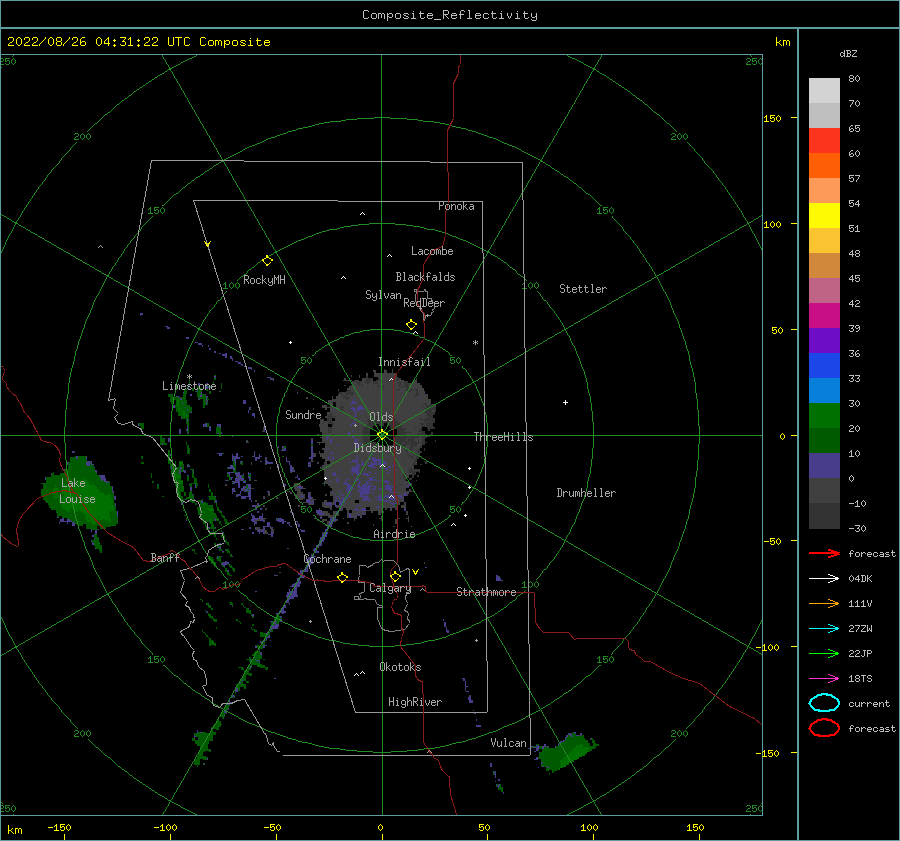Click the Calgary city label
900x841 pixels.
pyautogui.click(x=390, y=588)
